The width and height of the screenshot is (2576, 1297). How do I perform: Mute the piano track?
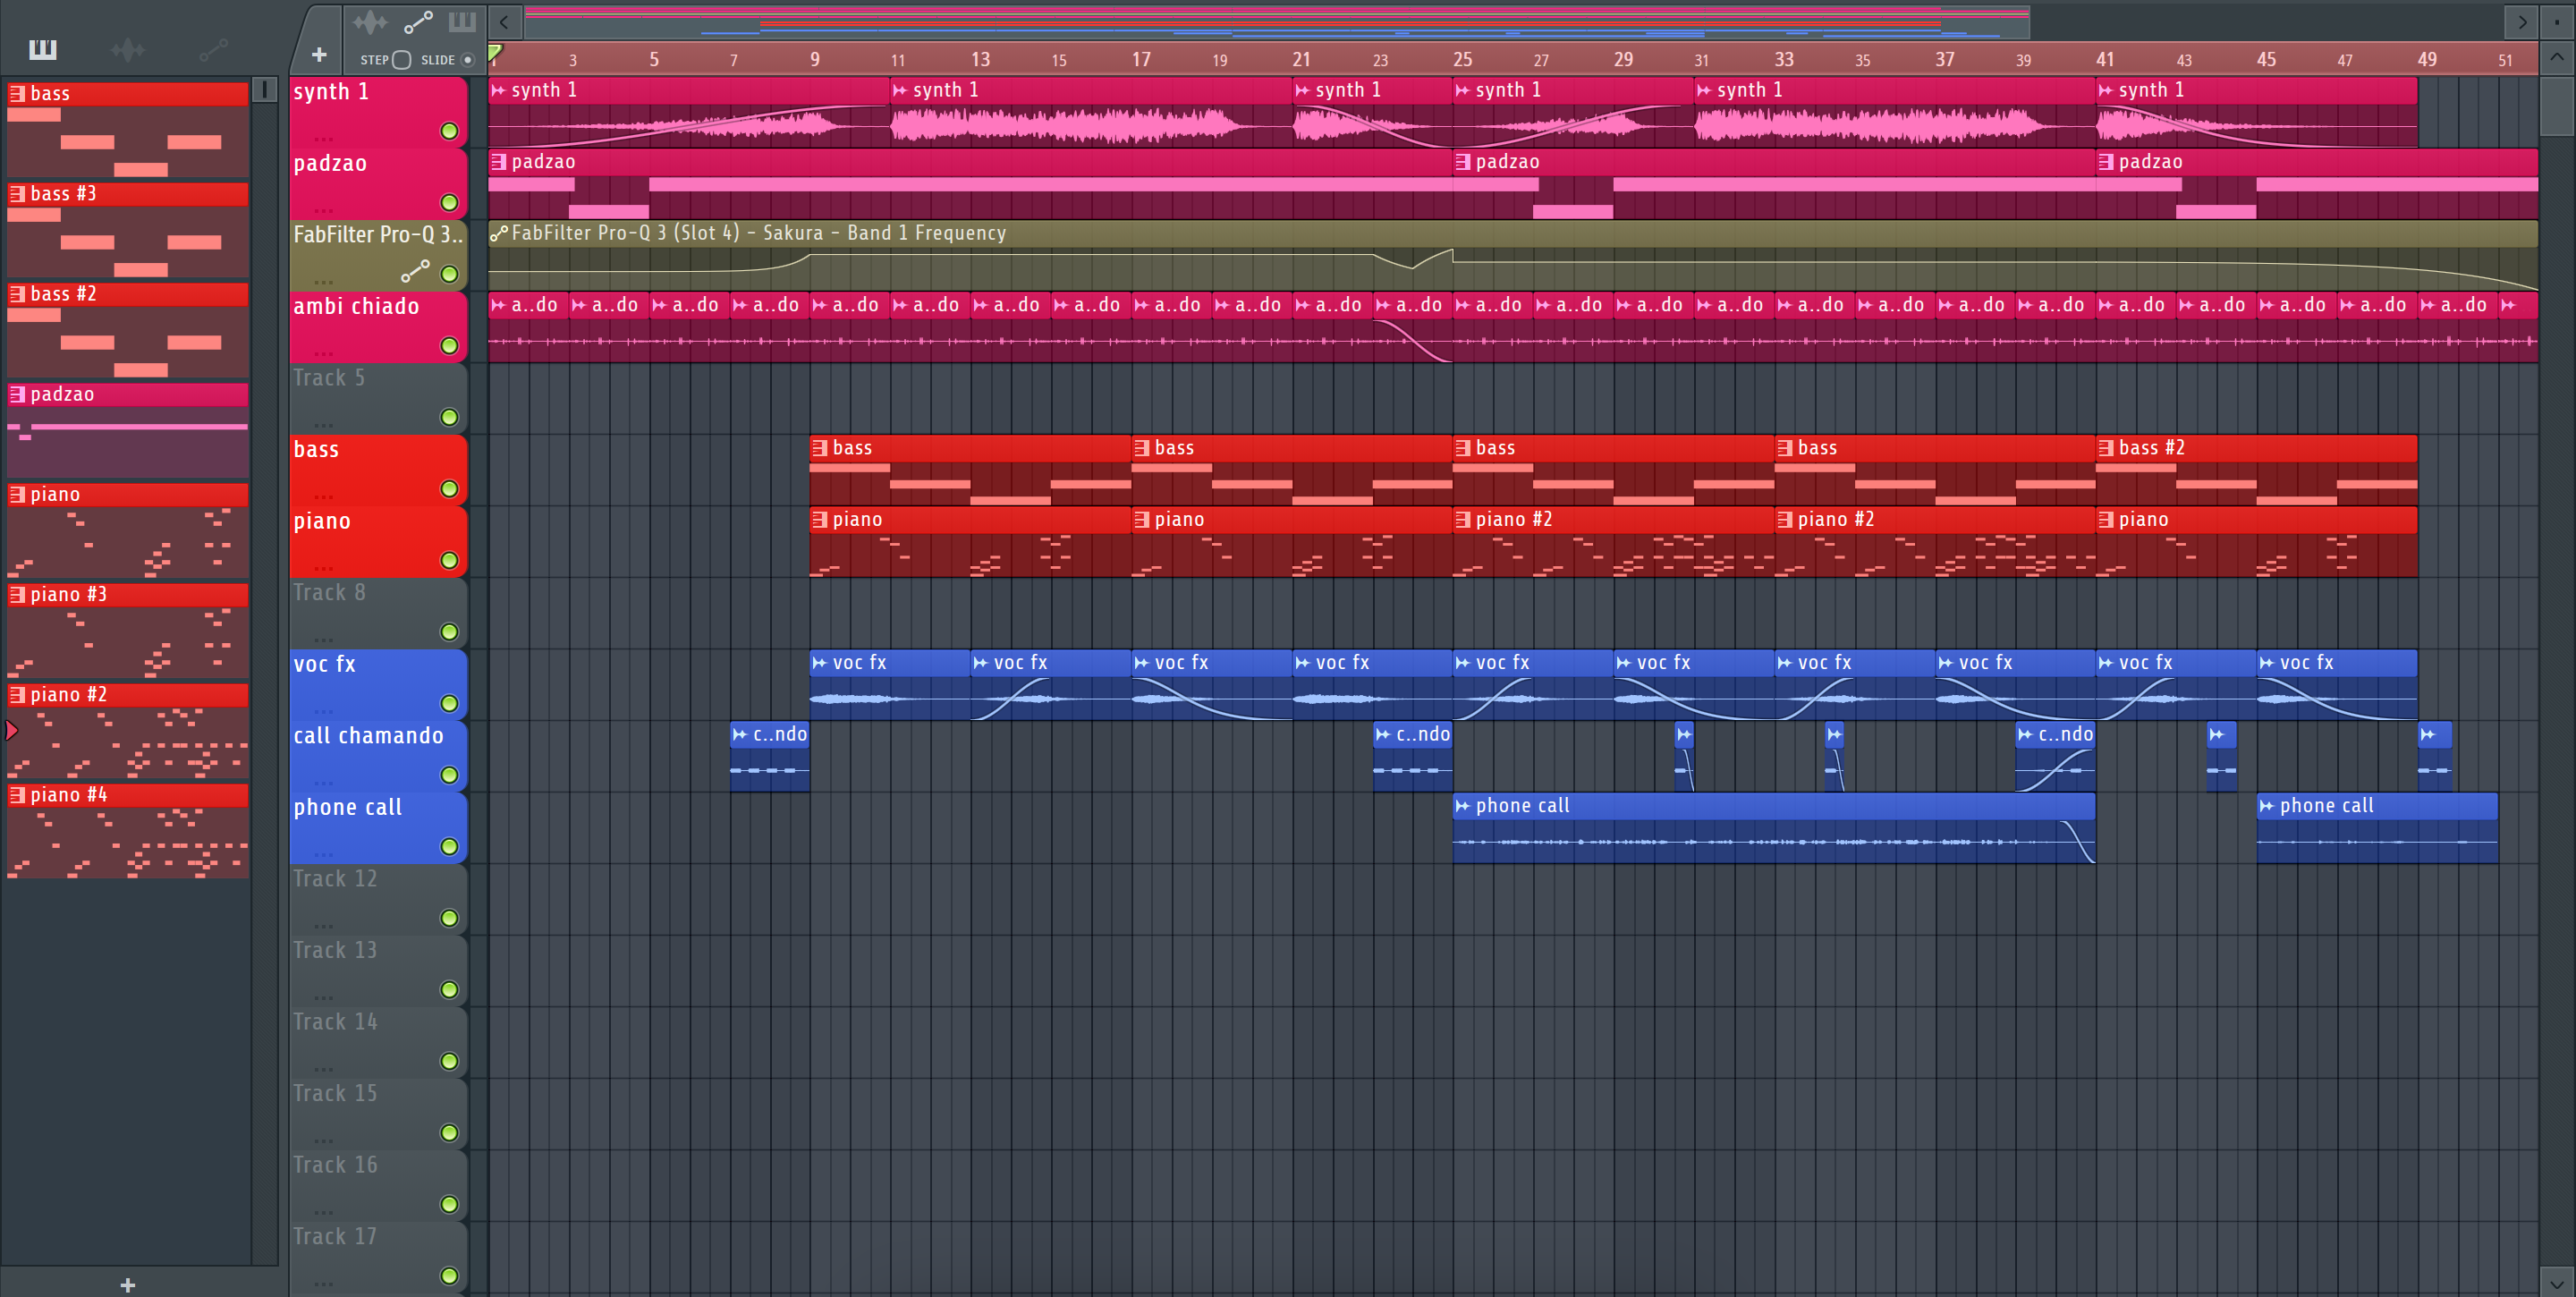pyautogui.click(x=450, y=561)
